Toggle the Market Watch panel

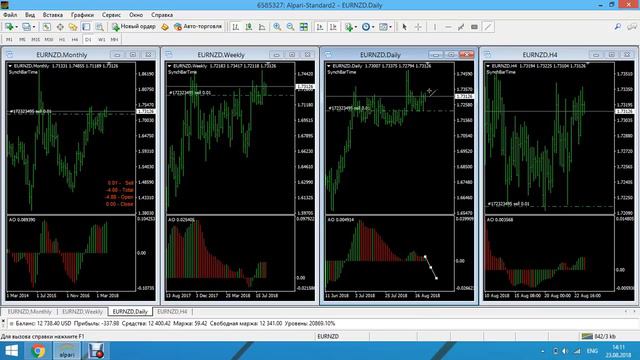point(47,27)
